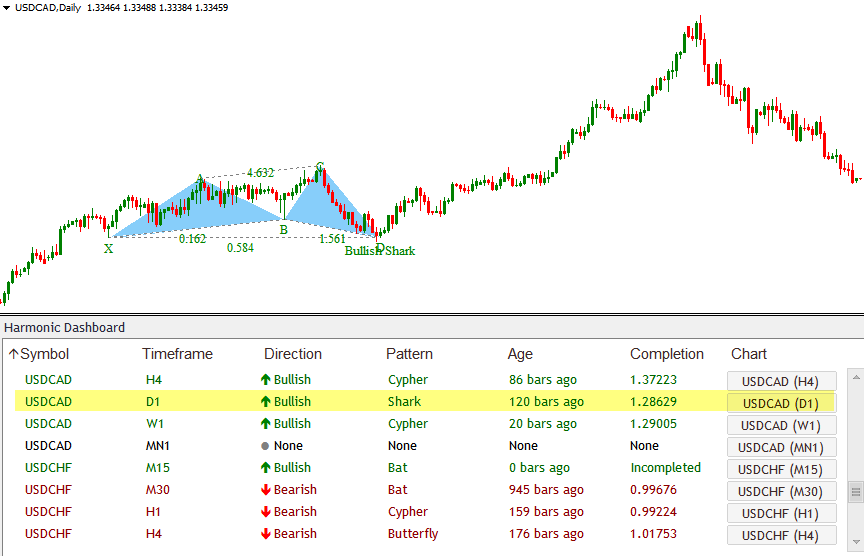Click the bearish arrow in the Butterfly row
Viewport: 864px width, 556px height.
click(266, 534)
